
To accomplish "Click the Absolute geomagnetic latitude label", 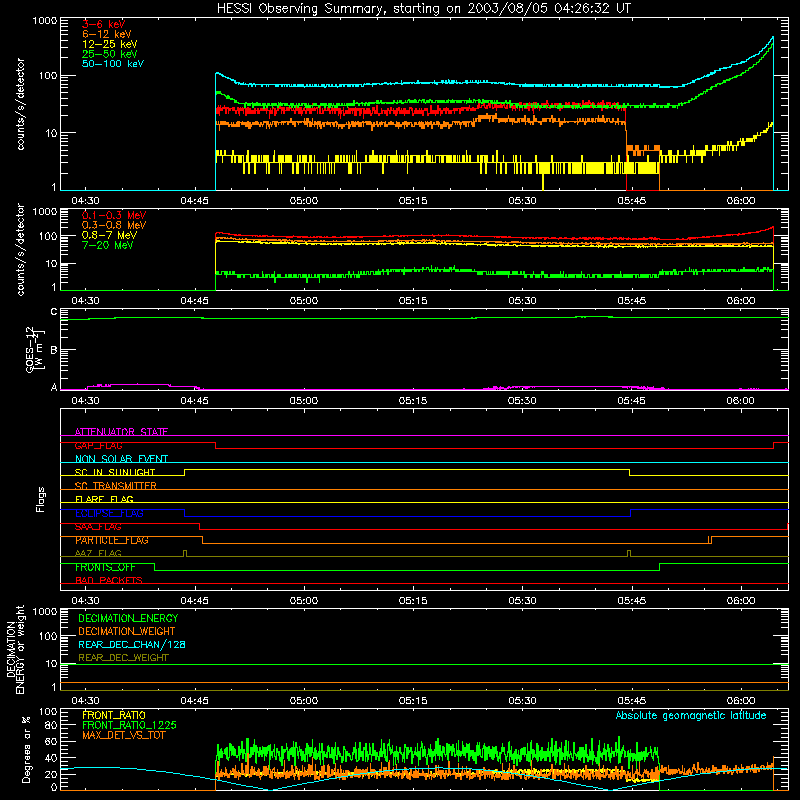I will coord(691,715).
